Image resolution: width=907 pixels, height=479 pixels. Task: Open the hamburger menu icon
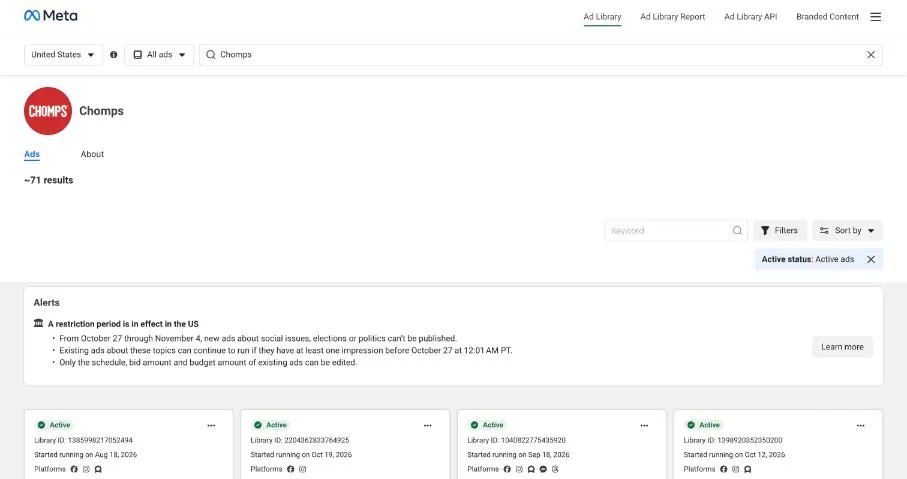coord(875,17)
